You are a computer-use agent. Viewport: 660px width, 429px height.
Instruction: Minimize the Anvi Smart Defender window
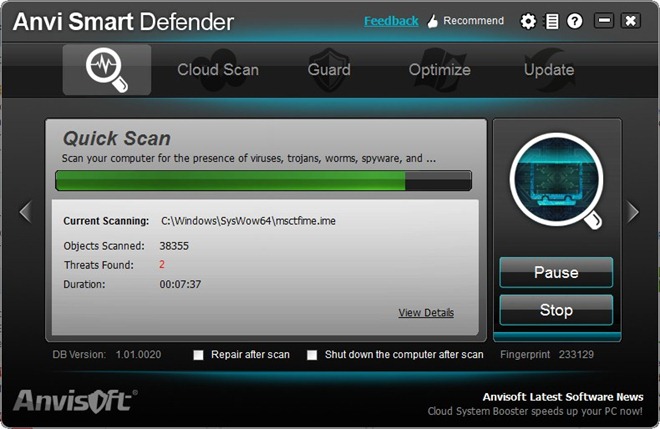click(604, 21)
